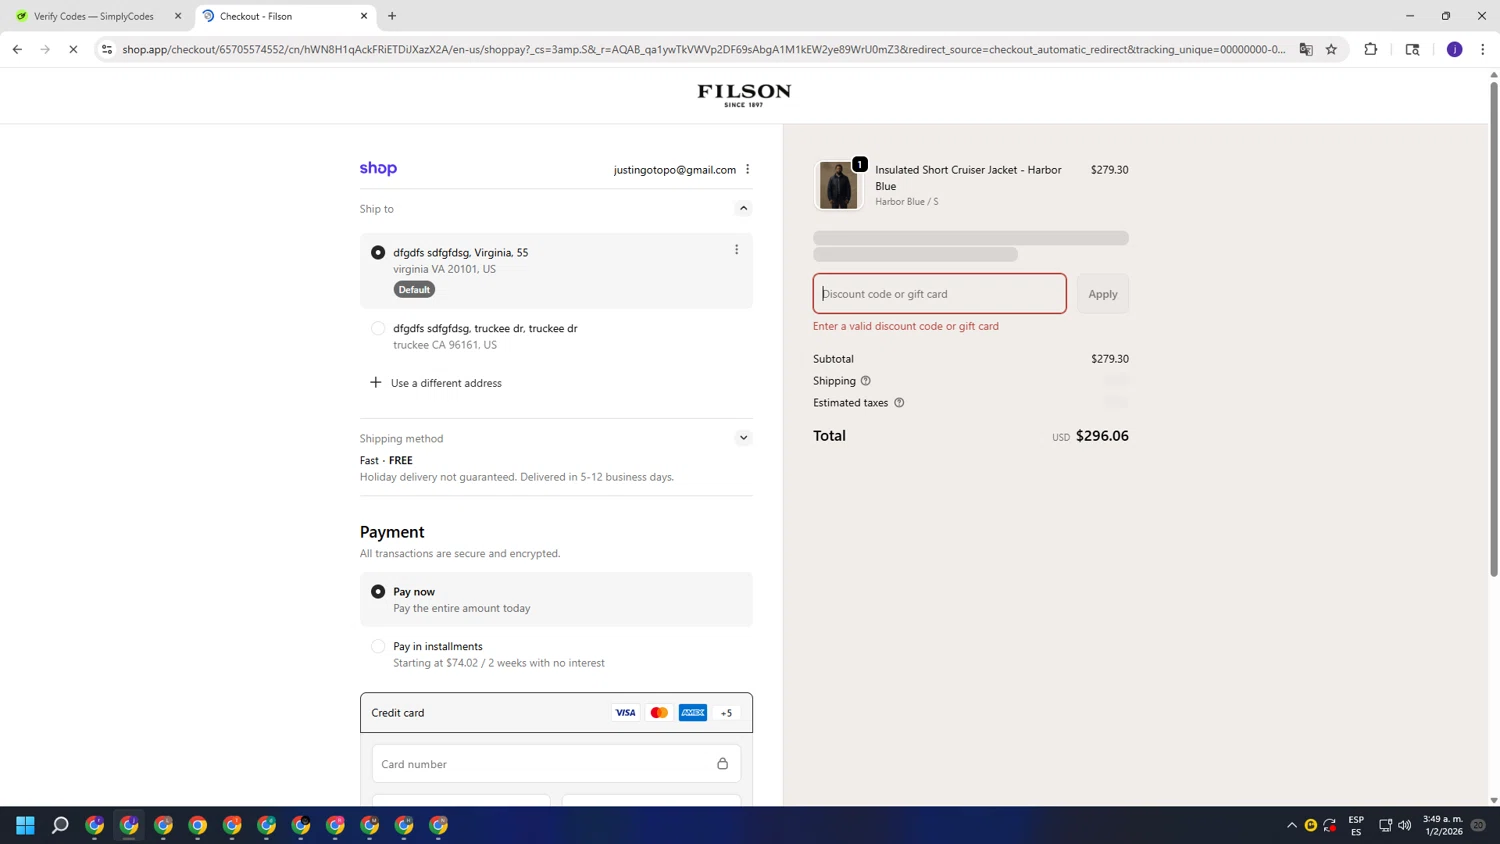Select Truckee CA 96161 address radio
The width and height of the screenshot is (1500, 844).
tap(378, 328)
